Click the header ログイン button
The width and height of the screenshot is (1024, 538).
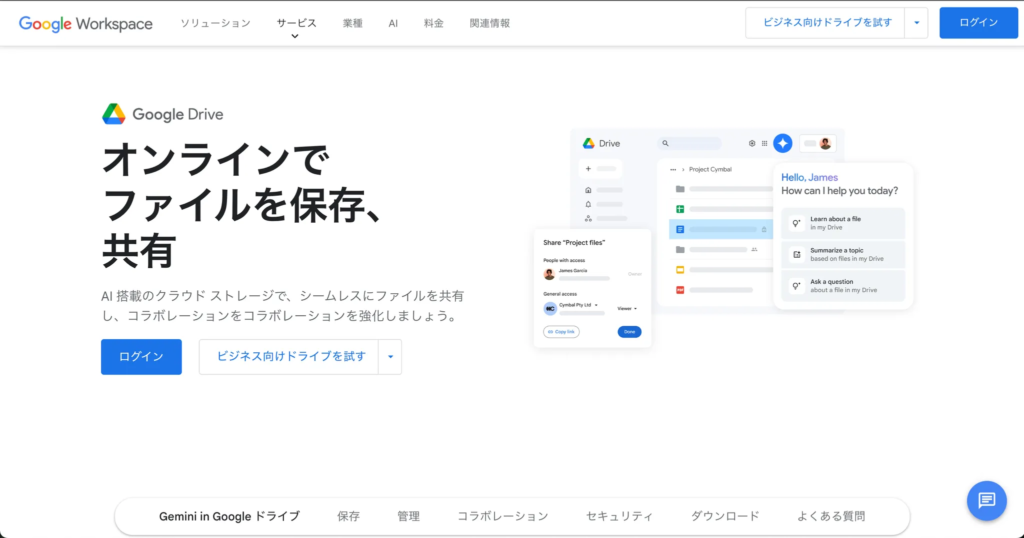(x=978, y=23)
